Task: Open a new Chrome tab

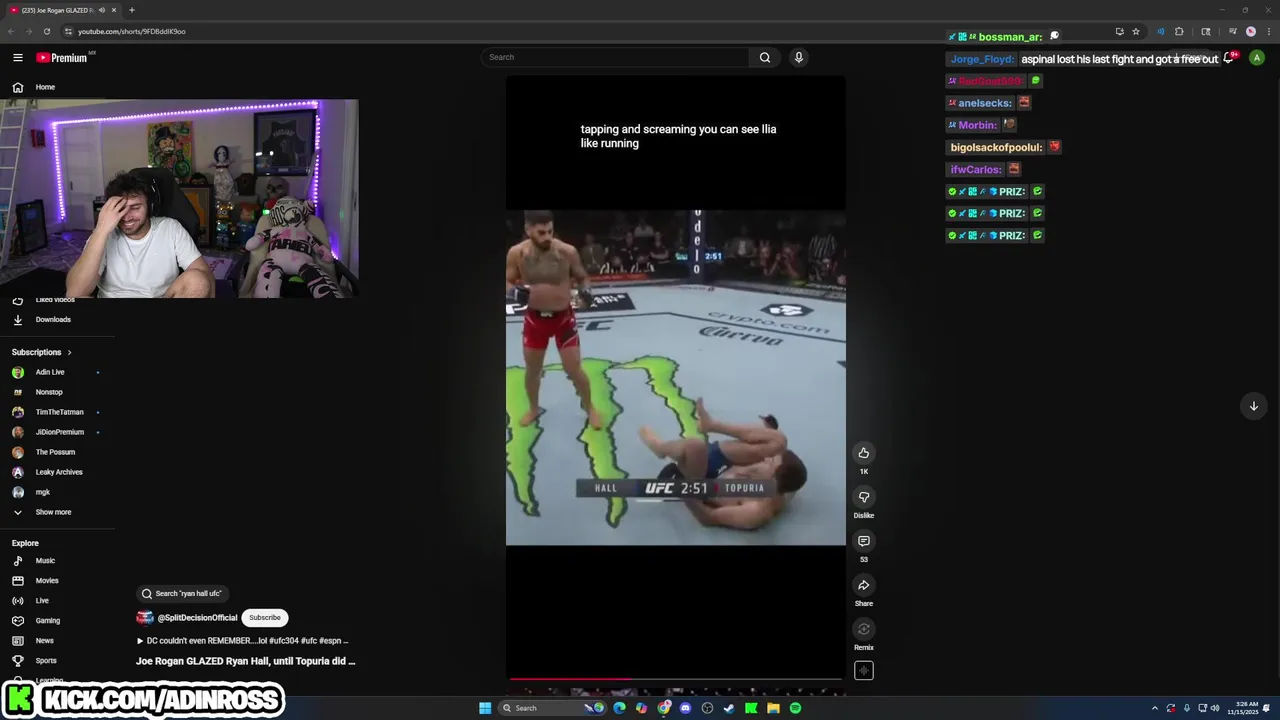Action: tap(132, 10)
